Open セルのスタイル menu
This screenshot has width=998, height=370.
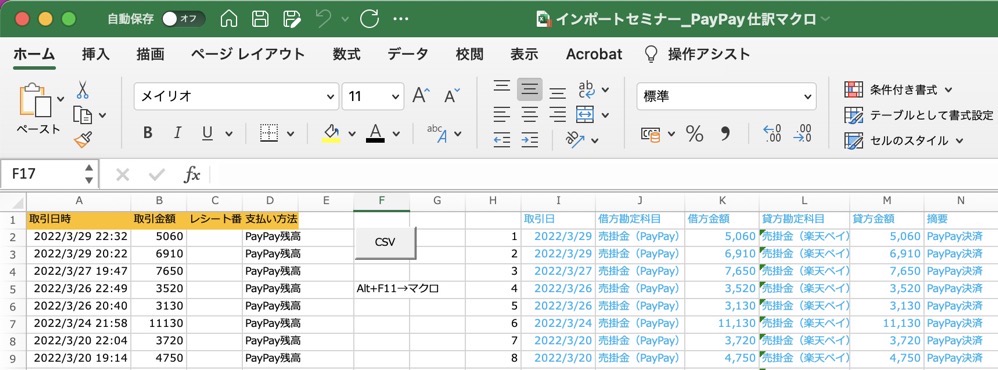[x=904, y=141]
